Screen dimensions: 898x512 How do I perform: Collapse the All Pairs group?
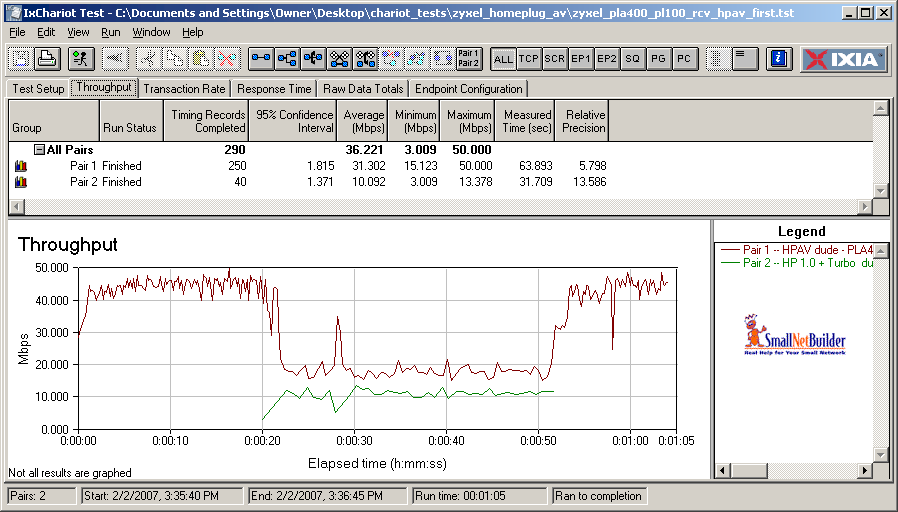39,150
